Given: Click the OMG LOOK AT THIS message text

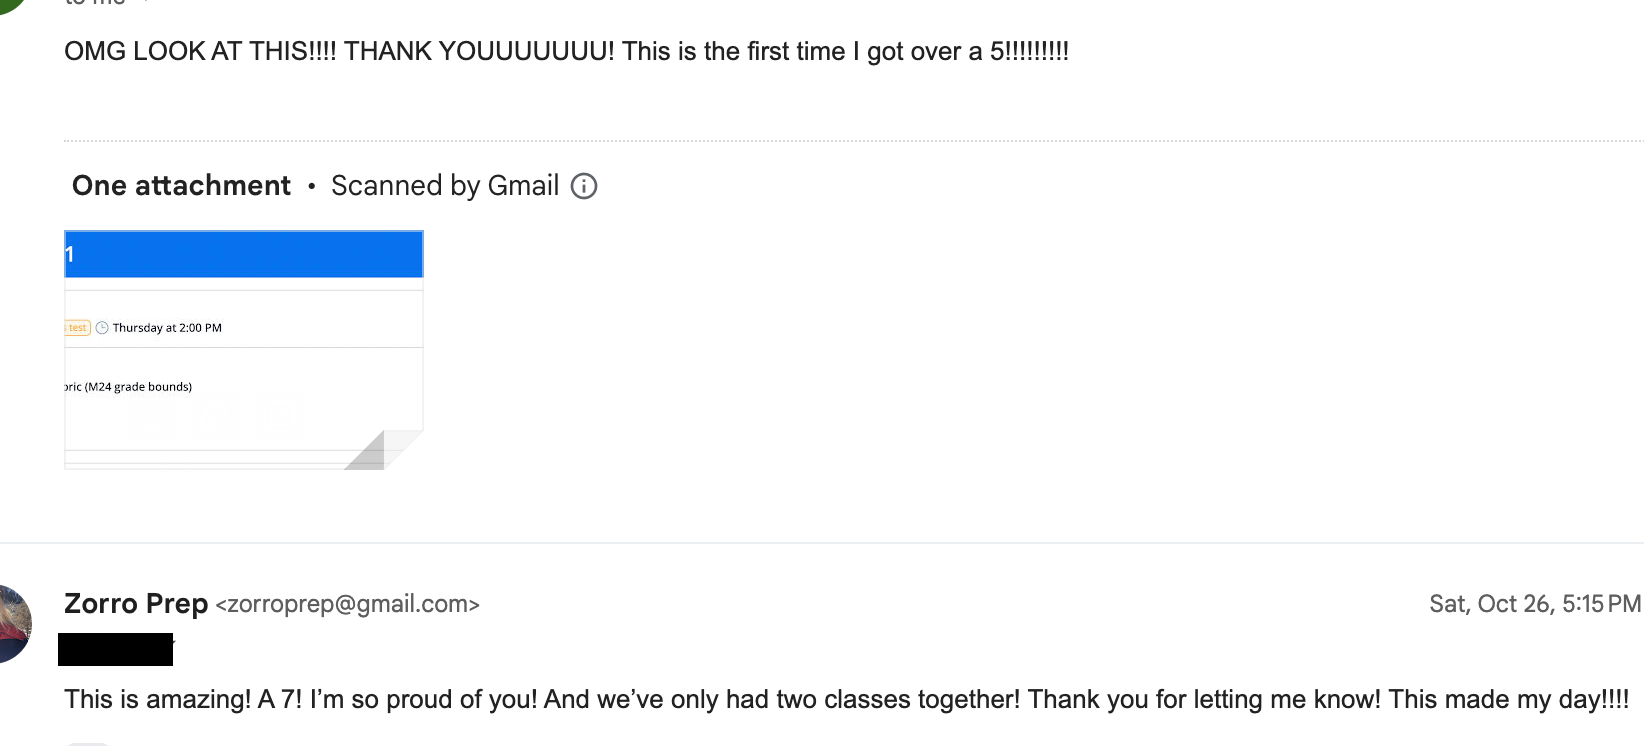Looking at the screenshot, I should [566, 52].
